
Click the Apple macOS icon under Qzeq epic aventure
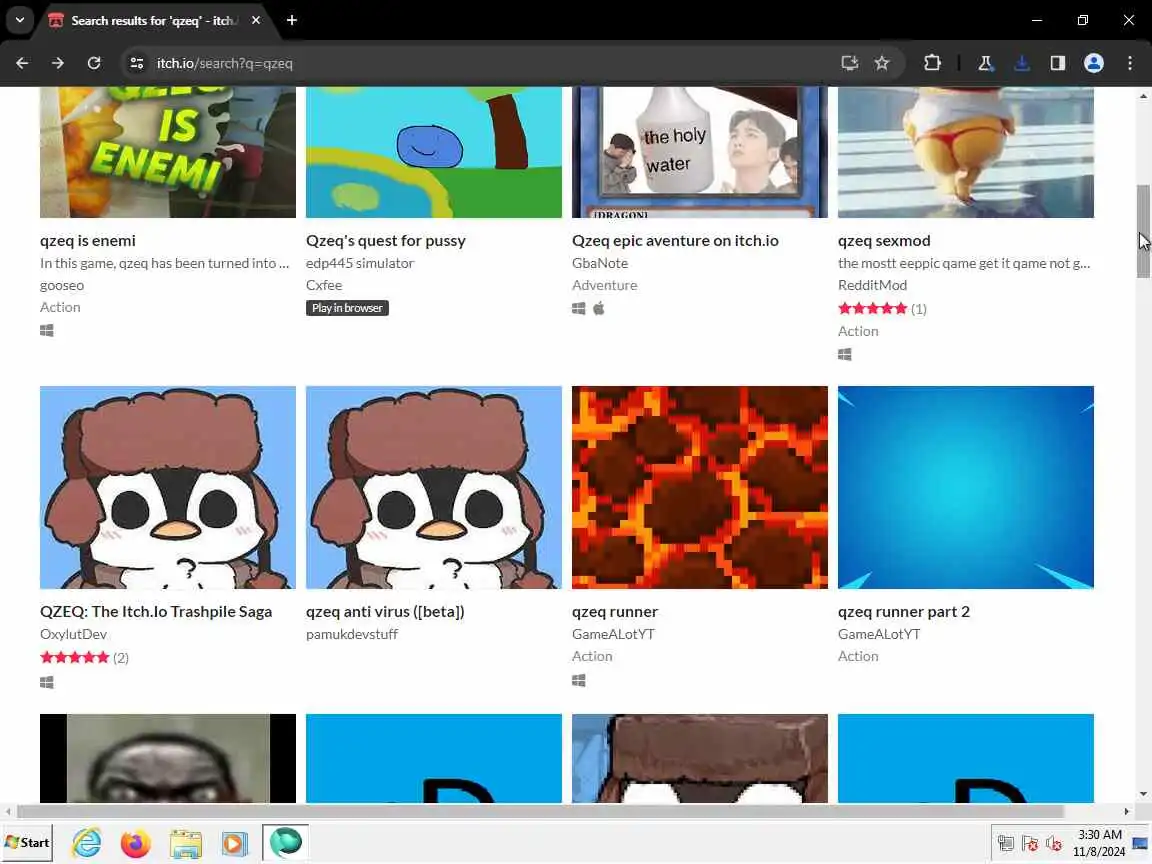click(x=599, y=309)
